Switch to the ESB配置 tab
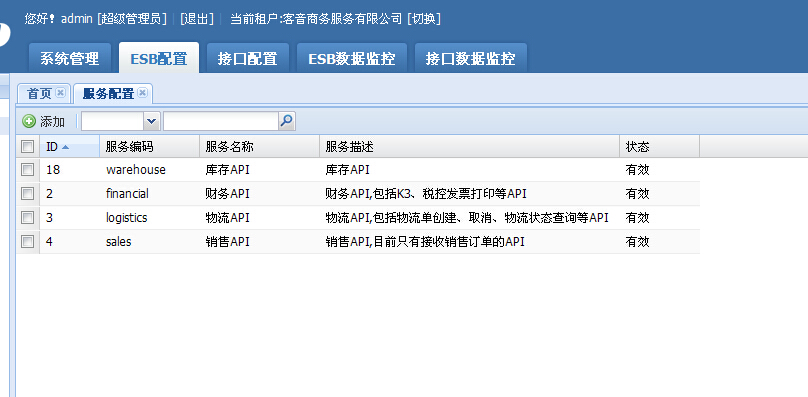808x397 pixels. point(159,58)
